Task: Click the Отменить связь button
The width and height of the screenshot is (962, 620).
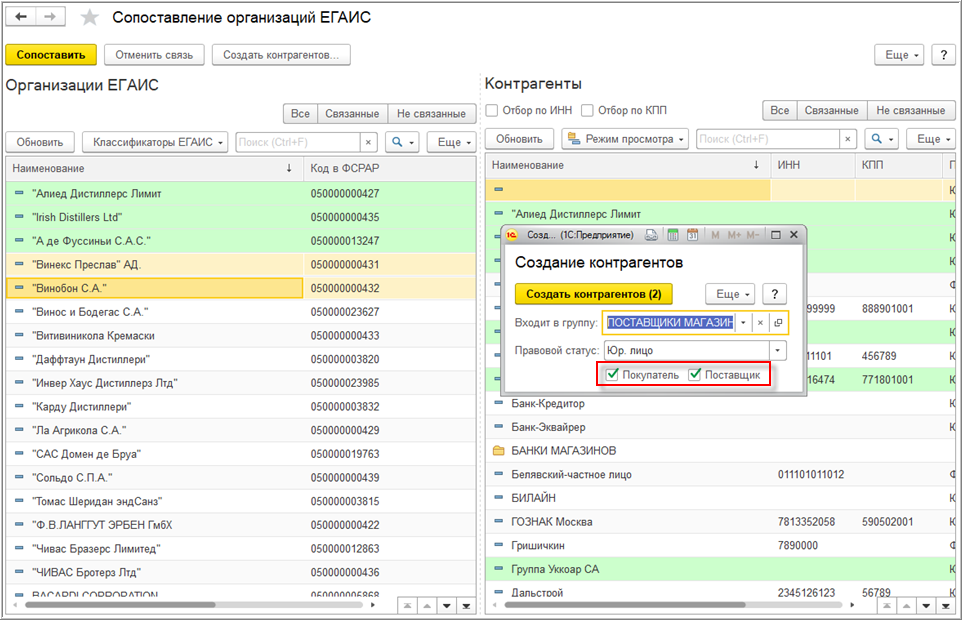Action: tap(154, 55)
